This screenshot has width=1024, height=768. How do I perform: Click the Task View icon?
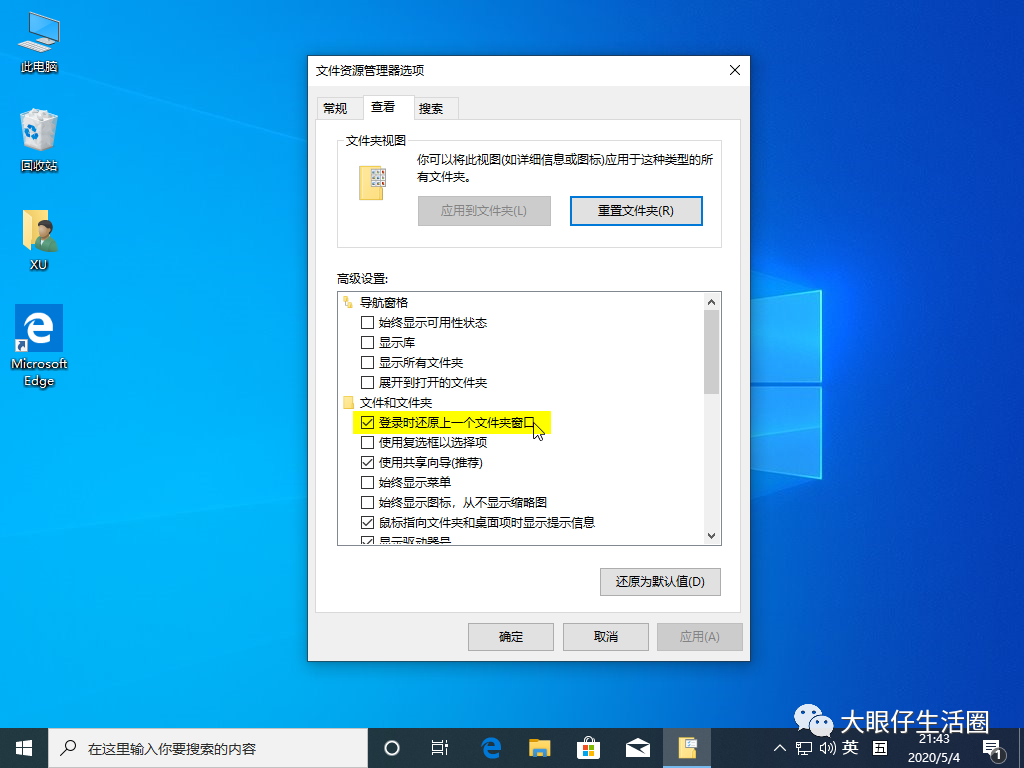pos(440,747)
